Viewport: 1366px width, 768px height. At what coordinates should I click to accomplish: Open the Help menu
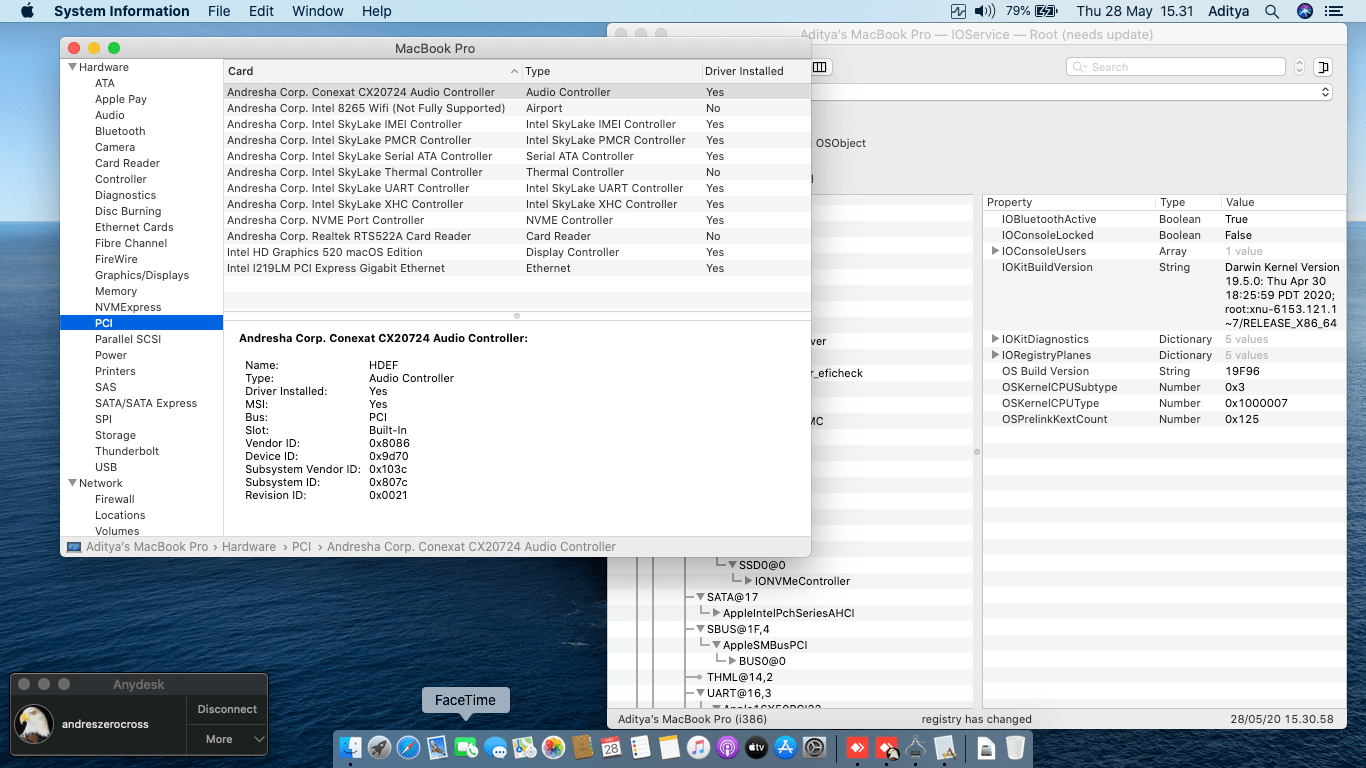(377, 11)
